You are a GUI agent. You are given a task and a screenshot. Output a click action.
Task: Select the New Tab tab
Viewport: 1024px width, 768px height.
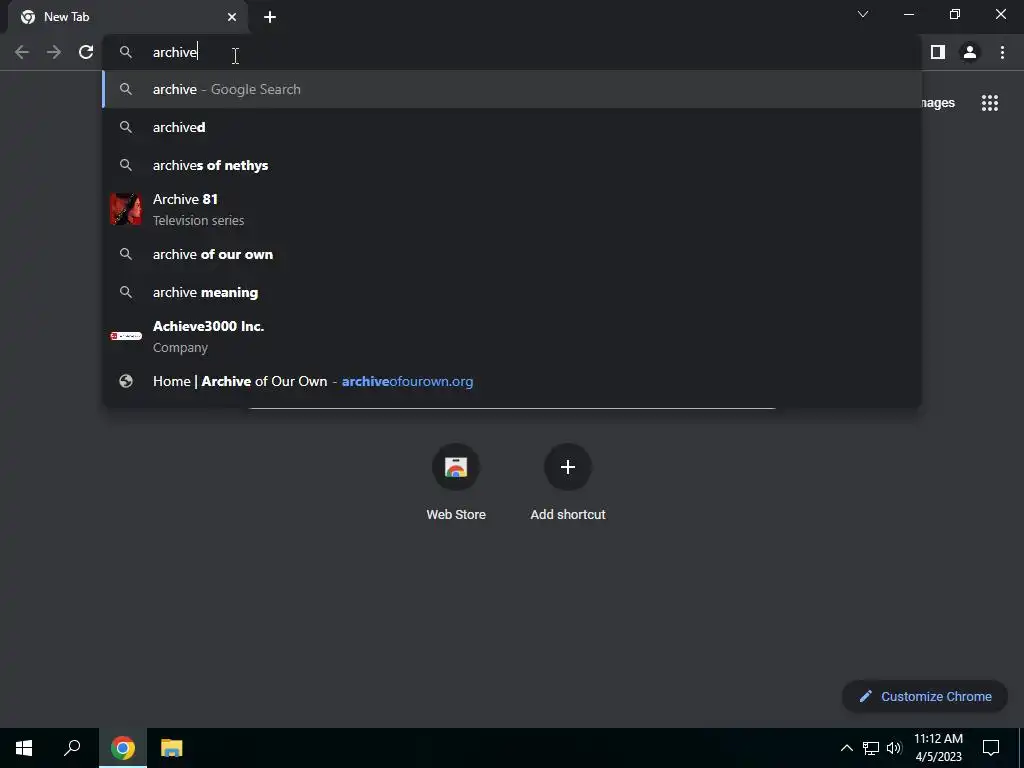(127, 17)
